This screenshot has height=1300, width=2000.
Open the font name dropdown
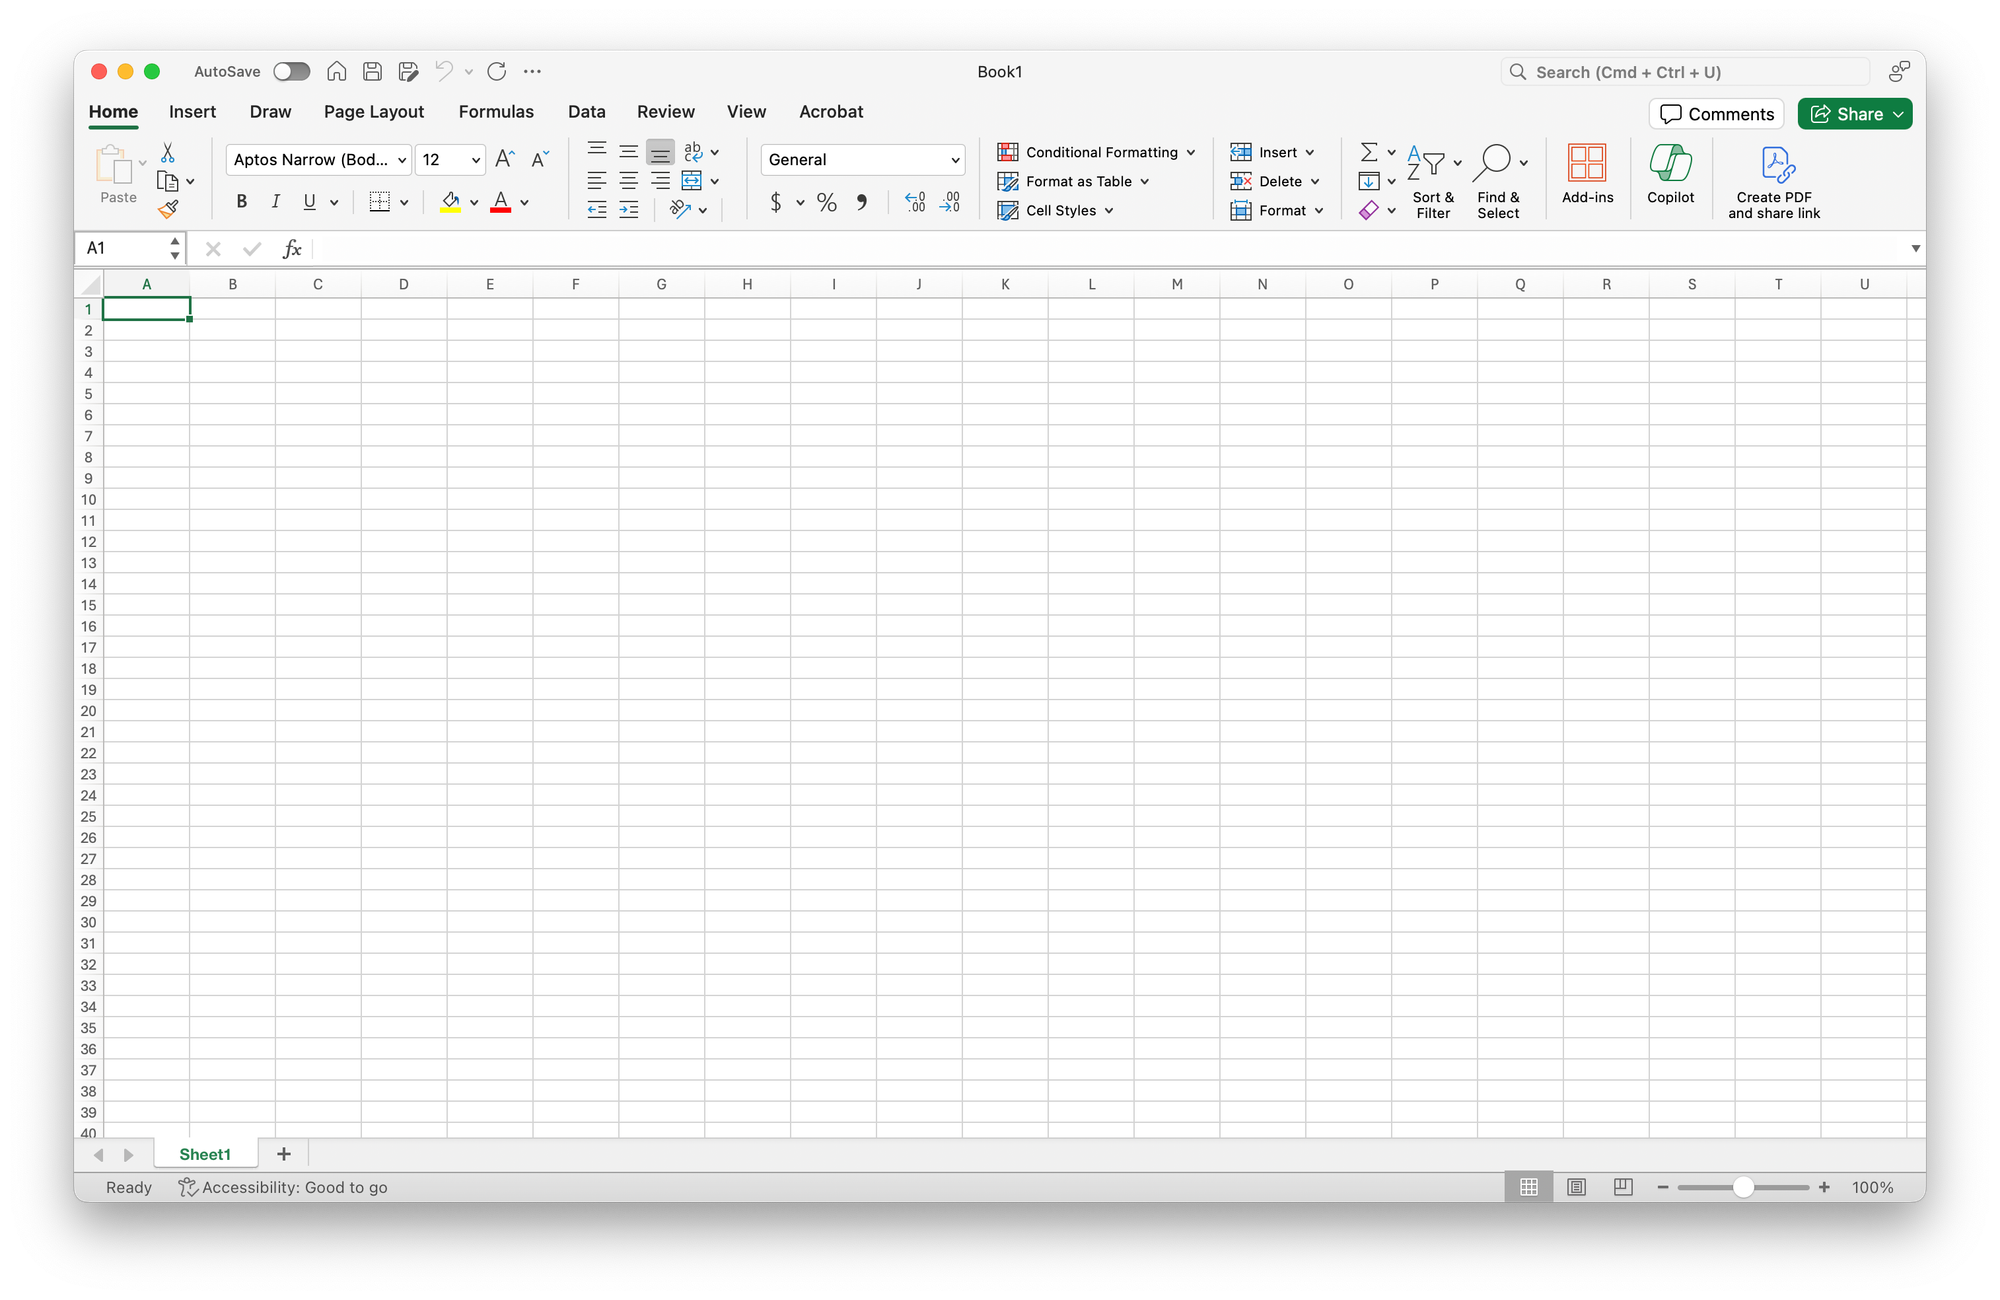pyautogui.click(x=402, y=160)
